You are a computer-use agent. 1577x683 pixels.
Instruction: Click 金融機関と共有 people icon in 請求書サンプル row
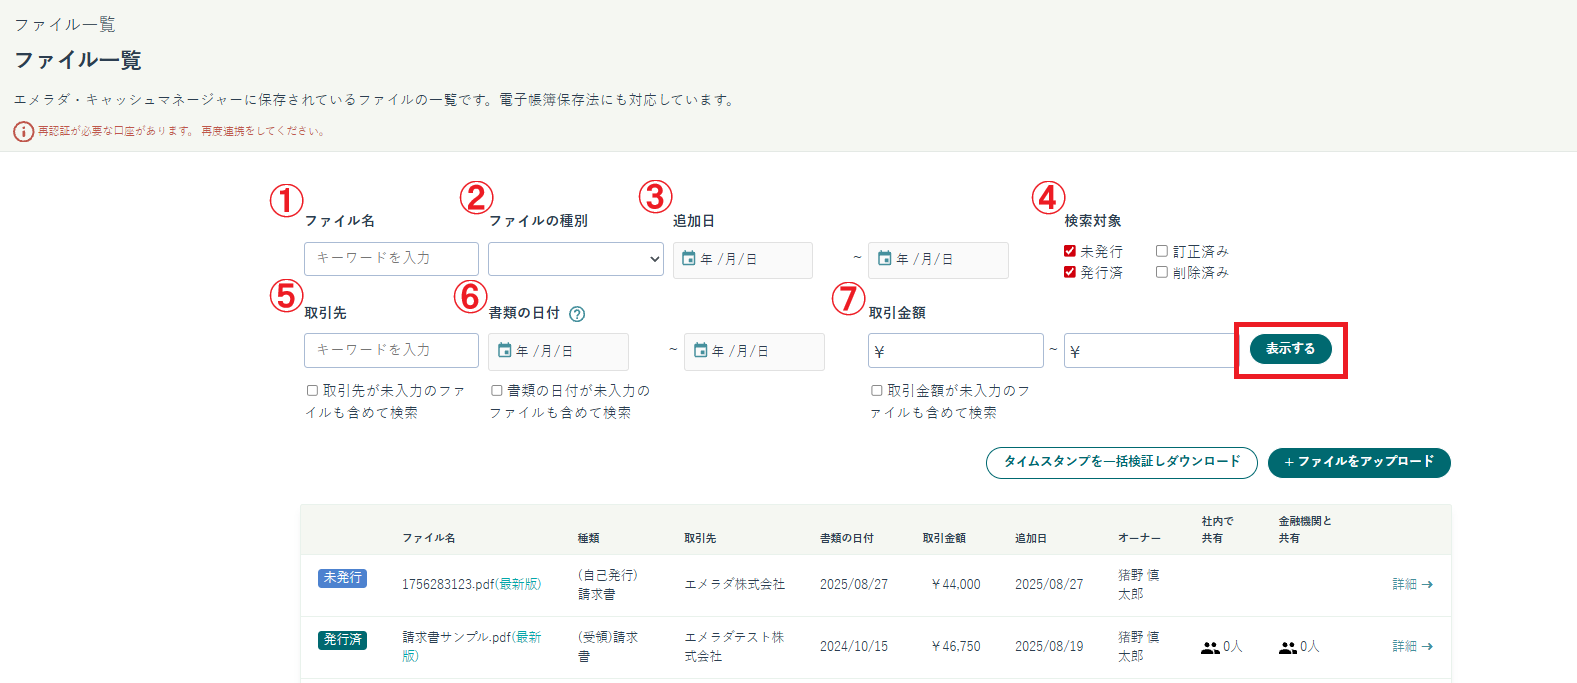coord(1288,648)
